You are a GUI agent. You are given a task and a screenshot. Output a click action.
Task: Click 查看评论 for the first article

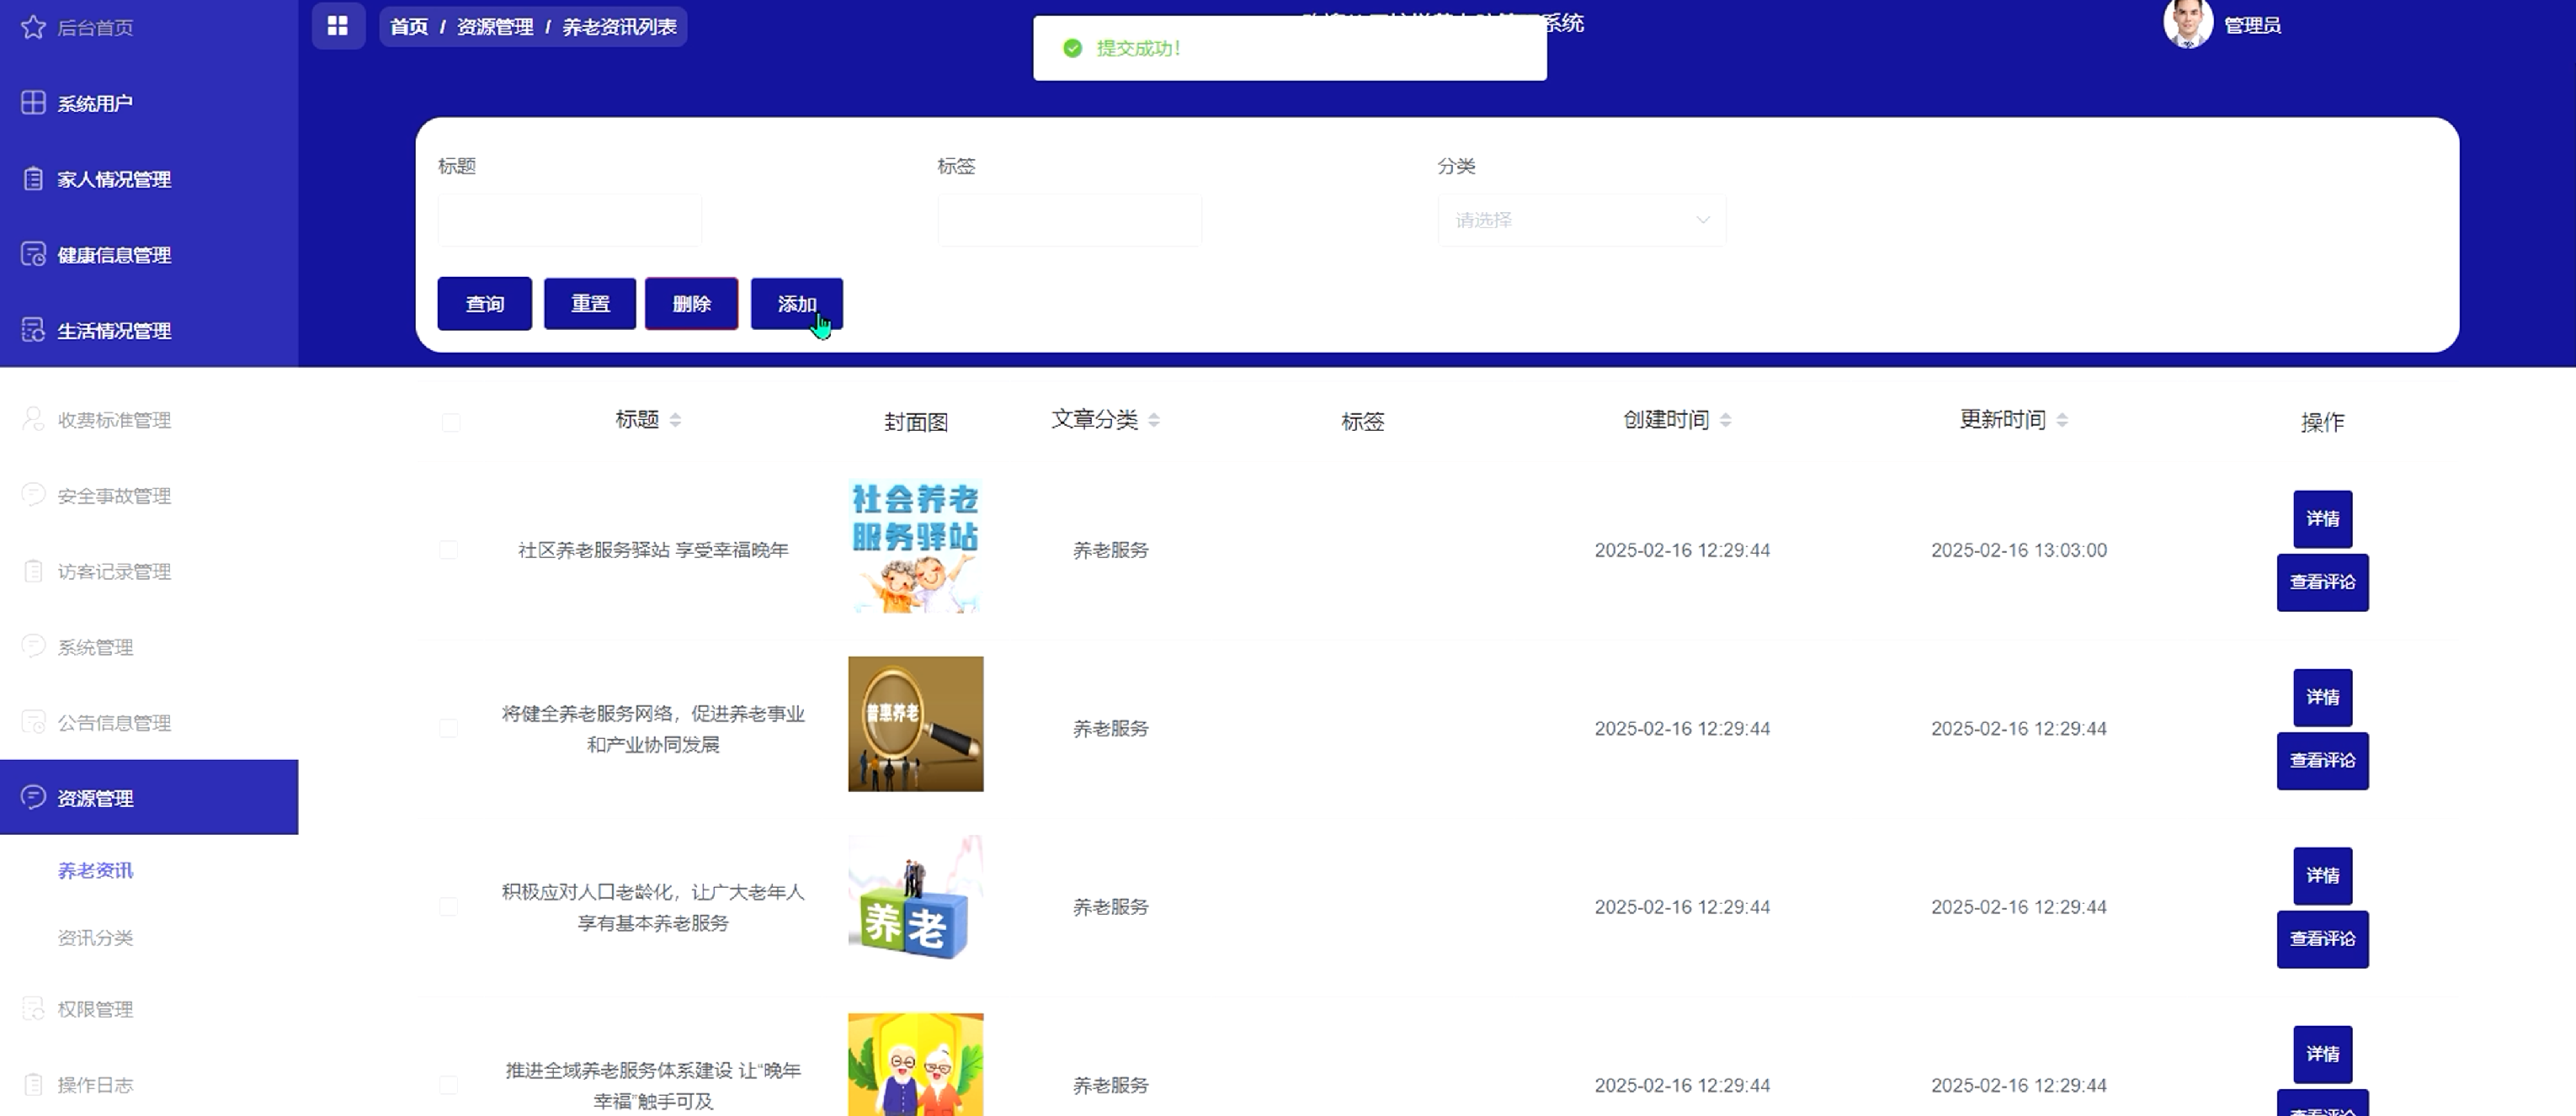[x=2322, y=582]
